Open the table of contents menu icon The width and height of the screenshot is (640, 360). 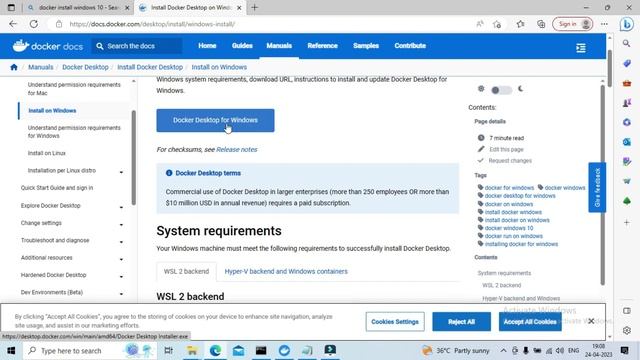[581, 48]
